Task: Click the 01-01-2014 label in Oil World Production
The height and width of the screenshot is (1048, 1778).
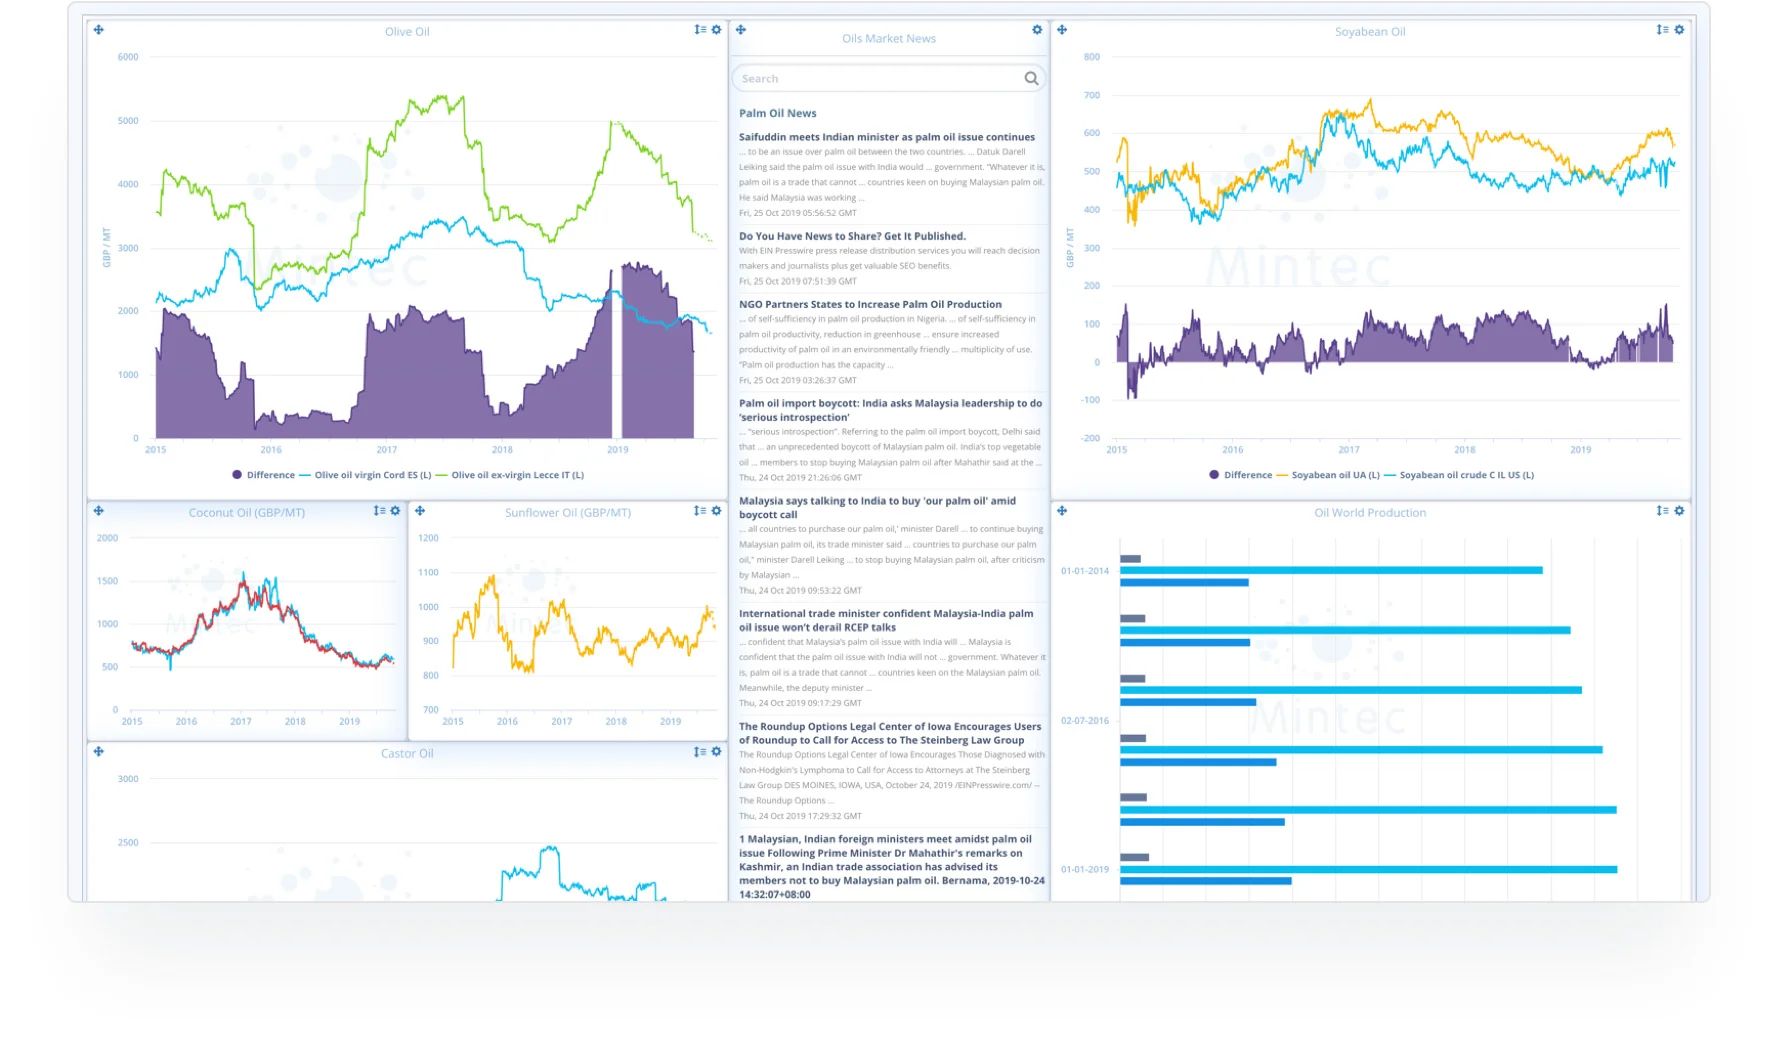Action: pyautogui.click(x=1085, y=571)
